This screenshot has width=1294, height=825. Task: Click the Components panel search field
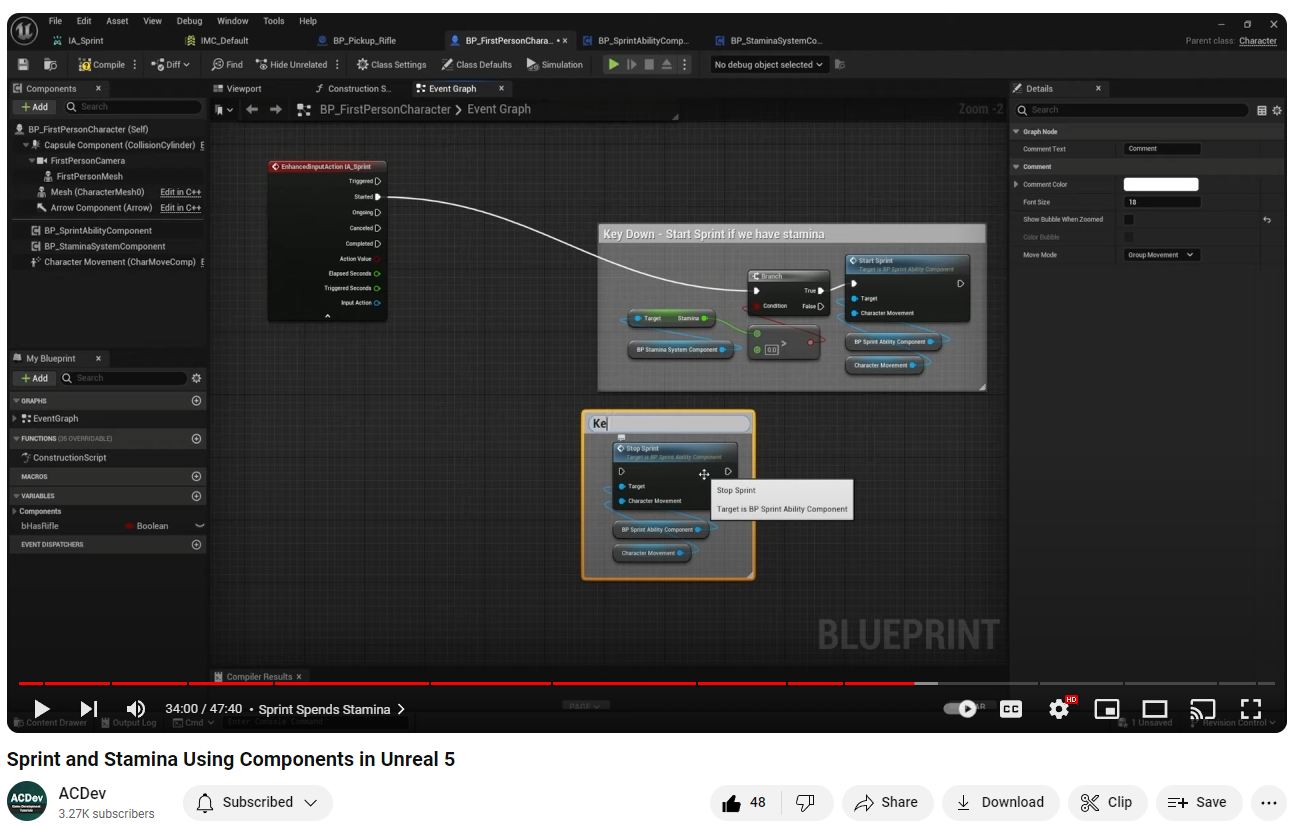(x=134, y=107)
